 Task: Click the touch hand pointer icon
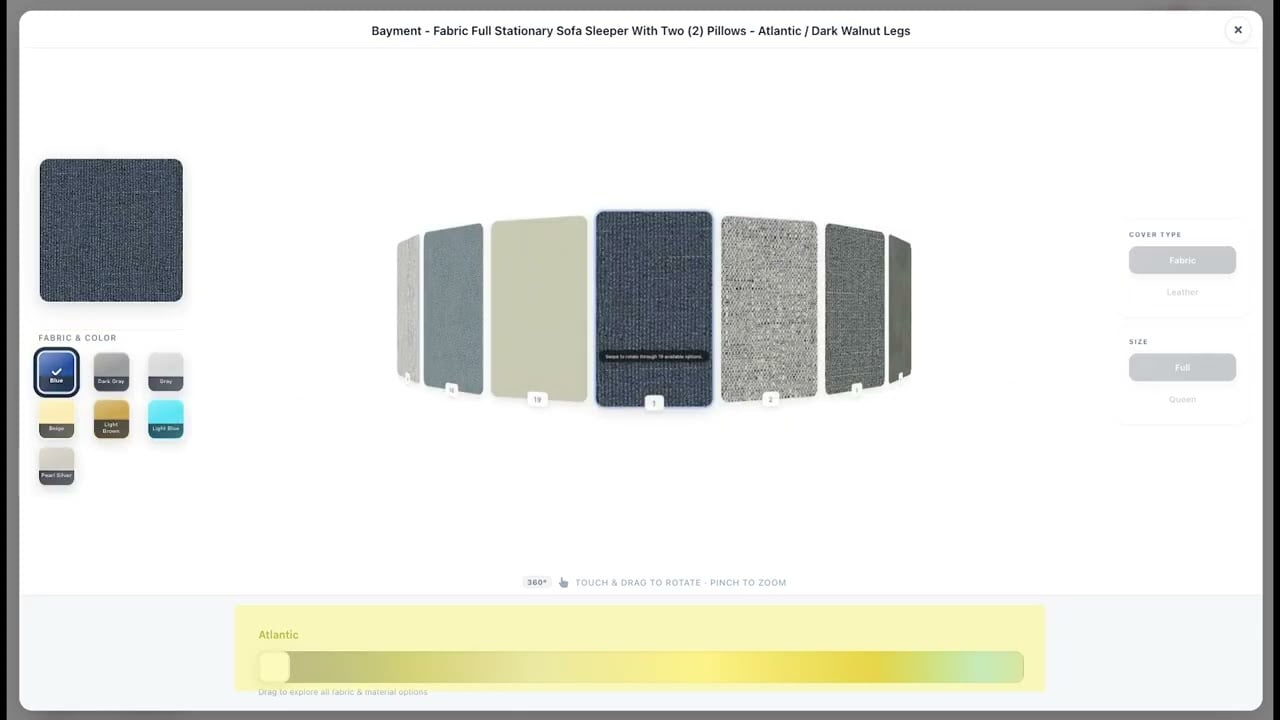coord(563,582)
